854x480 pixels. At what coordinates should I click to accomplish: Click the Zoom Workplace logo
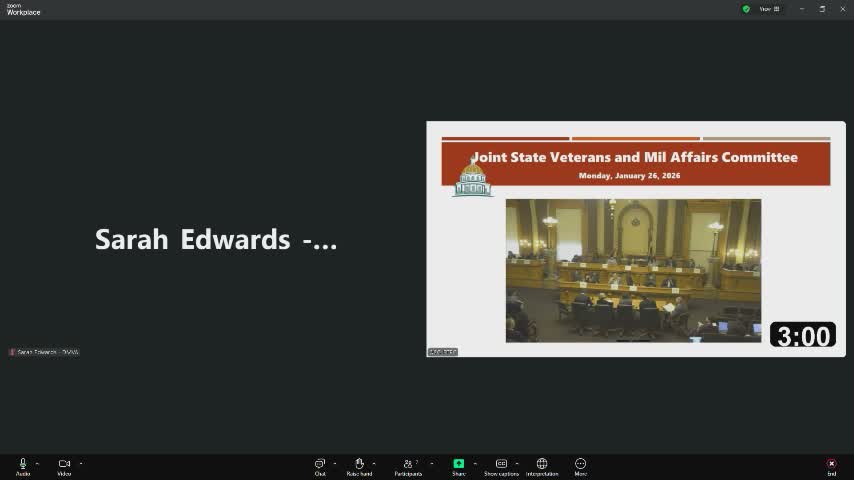coord(23,9)
